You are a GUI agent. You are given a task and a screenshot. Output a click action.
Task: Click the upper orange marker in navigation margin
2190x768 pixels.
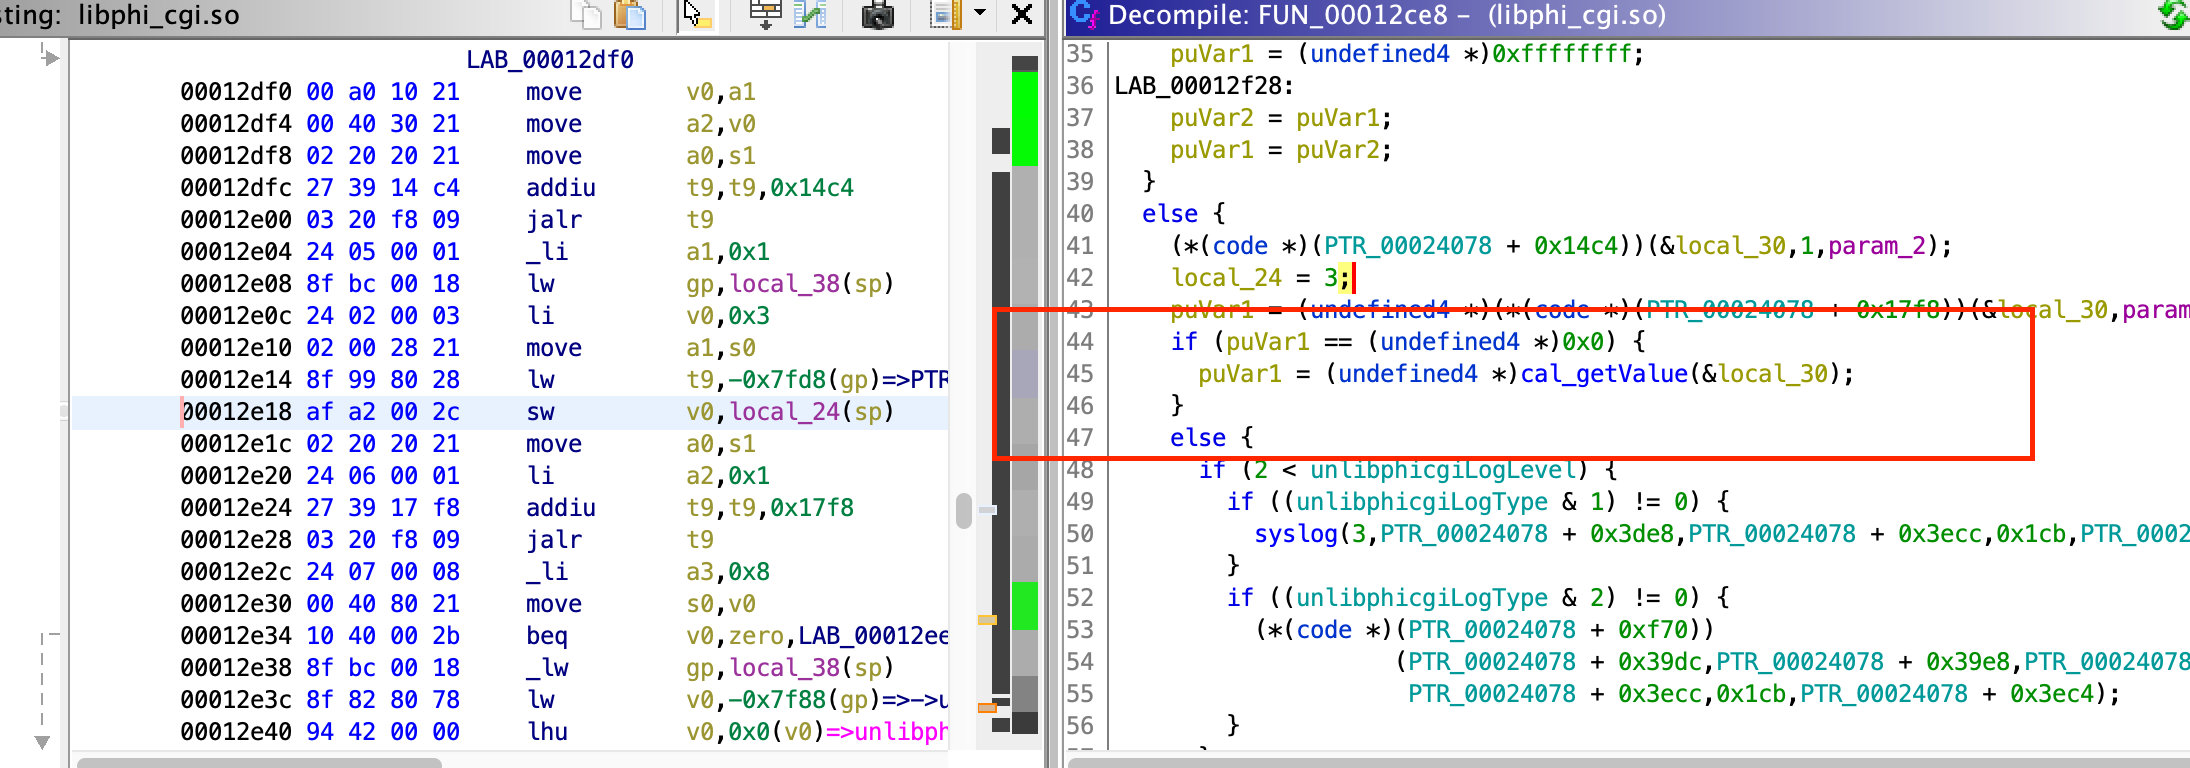pyautogui.click(x=987, y=620)
